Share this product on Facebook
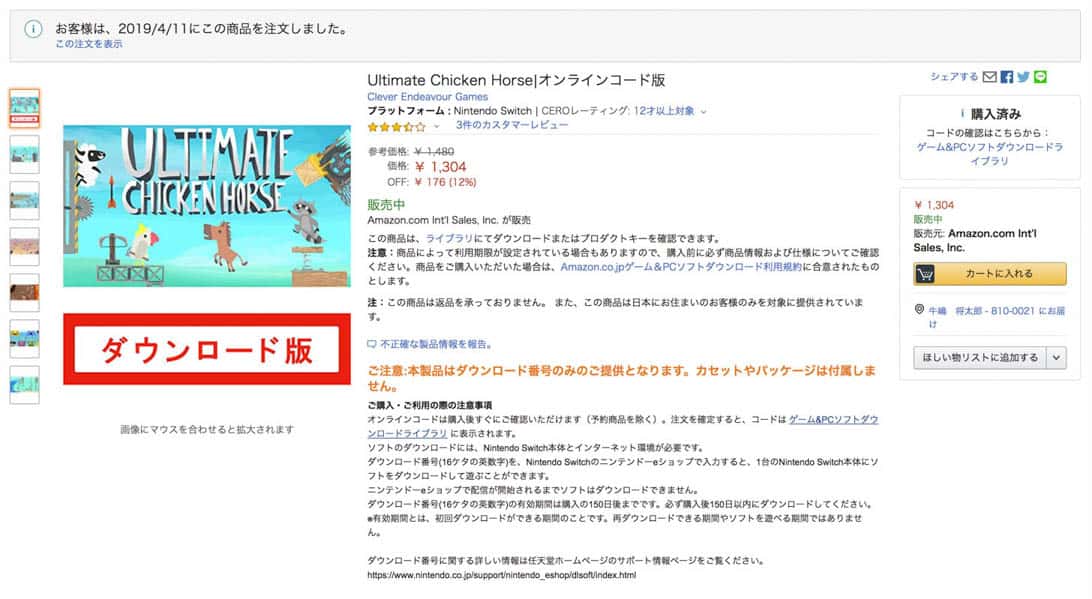The height and width of the screenshot is (599, 1092). click(x=1007, y=77)
